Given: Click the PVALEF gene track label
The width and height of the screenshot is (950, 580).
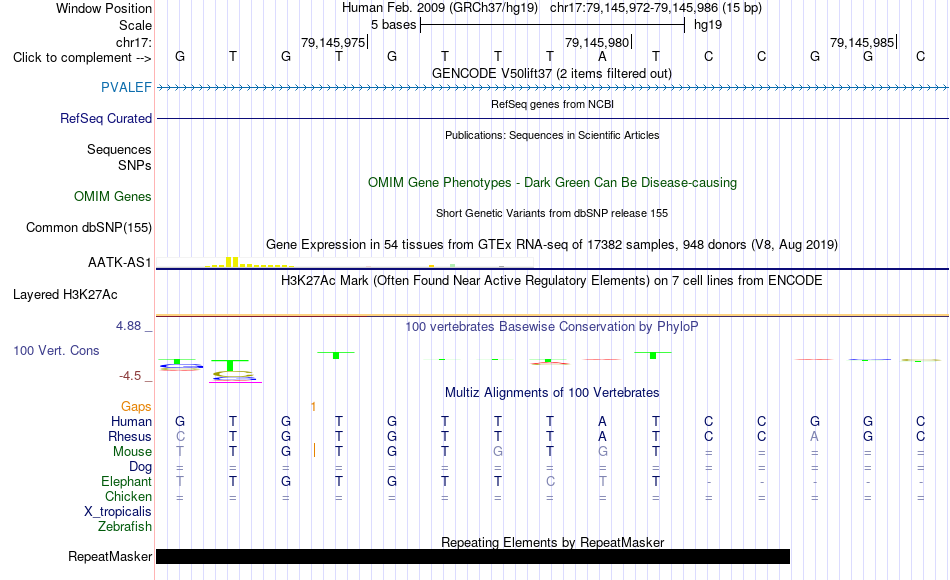Looking at the screenshot, I should click(126, 87).
